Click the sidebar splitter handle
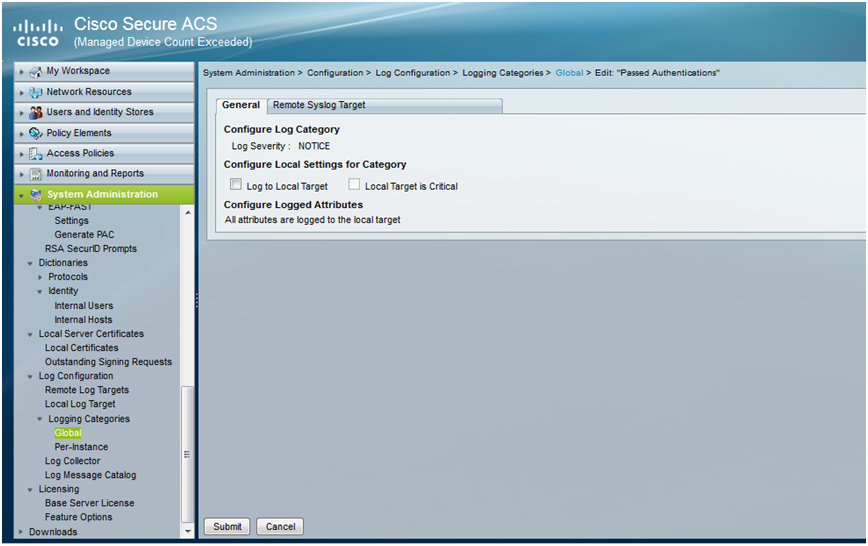The width and height of the screenshot is (868, 546). (197, 300)
